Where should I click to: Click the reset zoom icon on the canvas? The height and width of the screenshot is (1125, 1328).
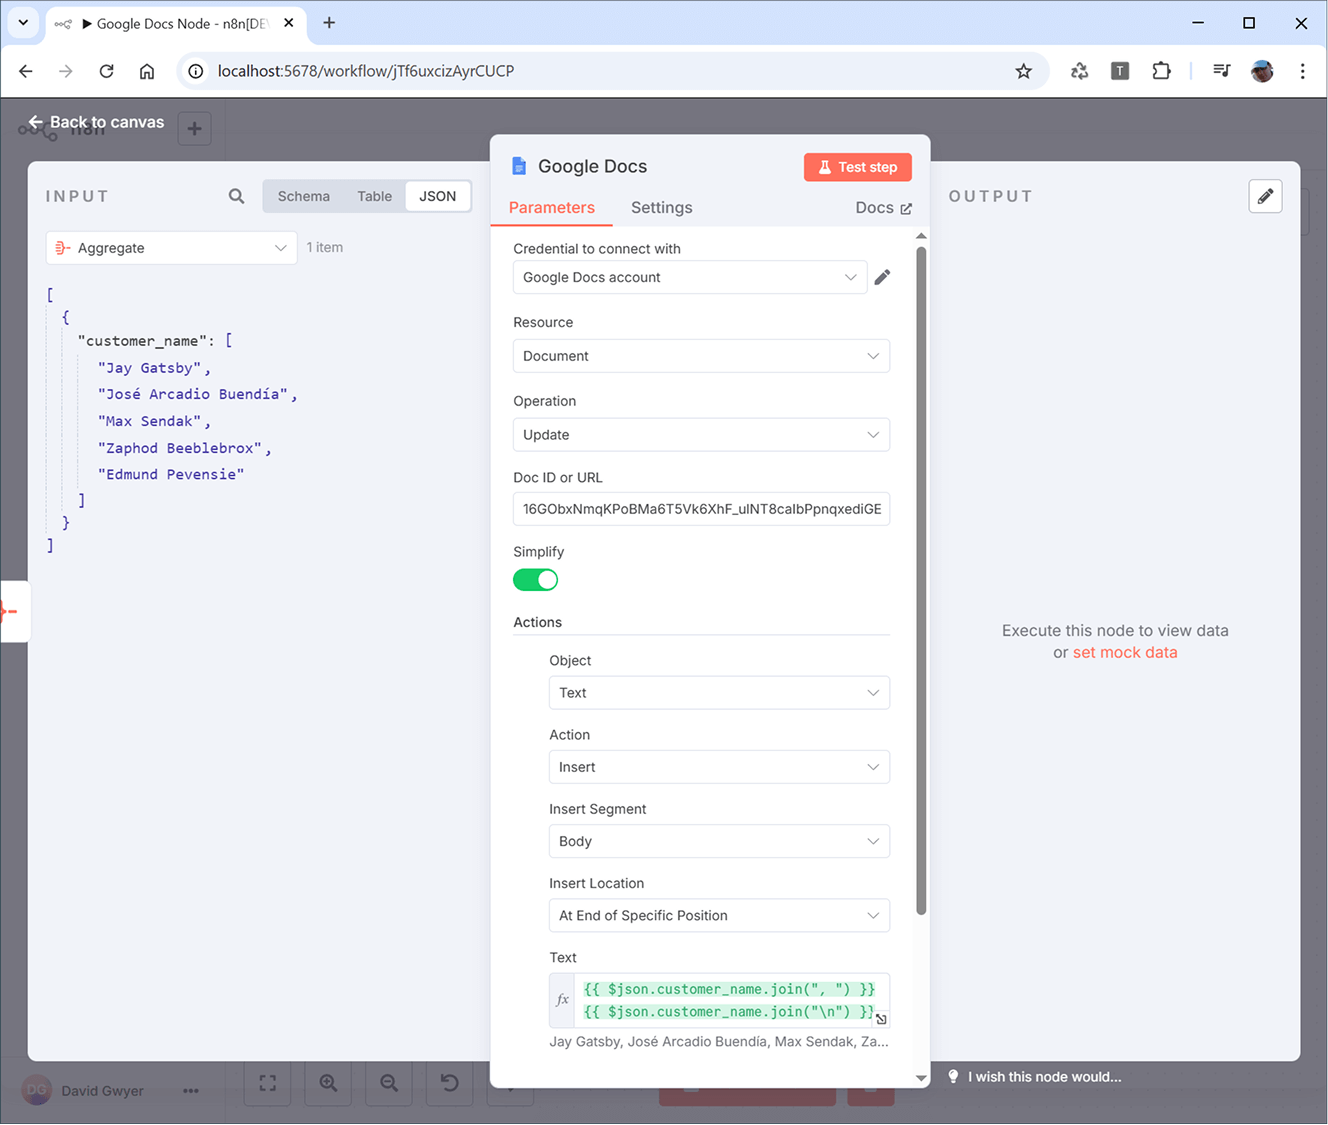[450, 1083]
